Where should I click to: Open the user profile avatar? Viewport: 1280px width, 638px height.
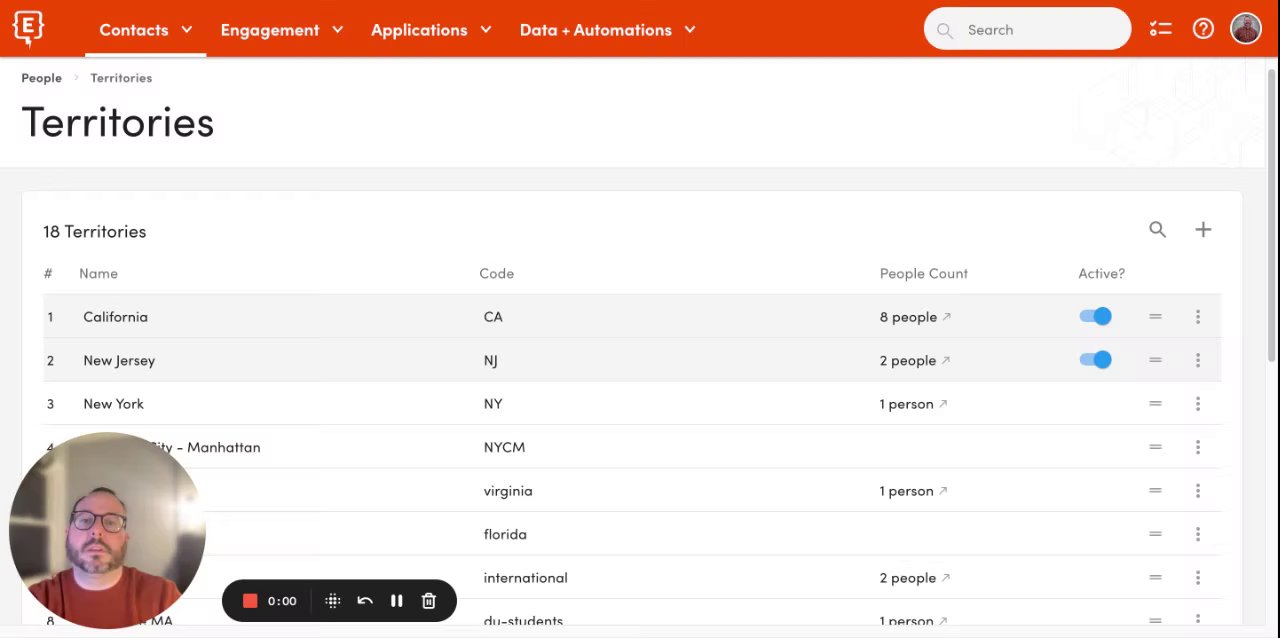(1246, 29)
